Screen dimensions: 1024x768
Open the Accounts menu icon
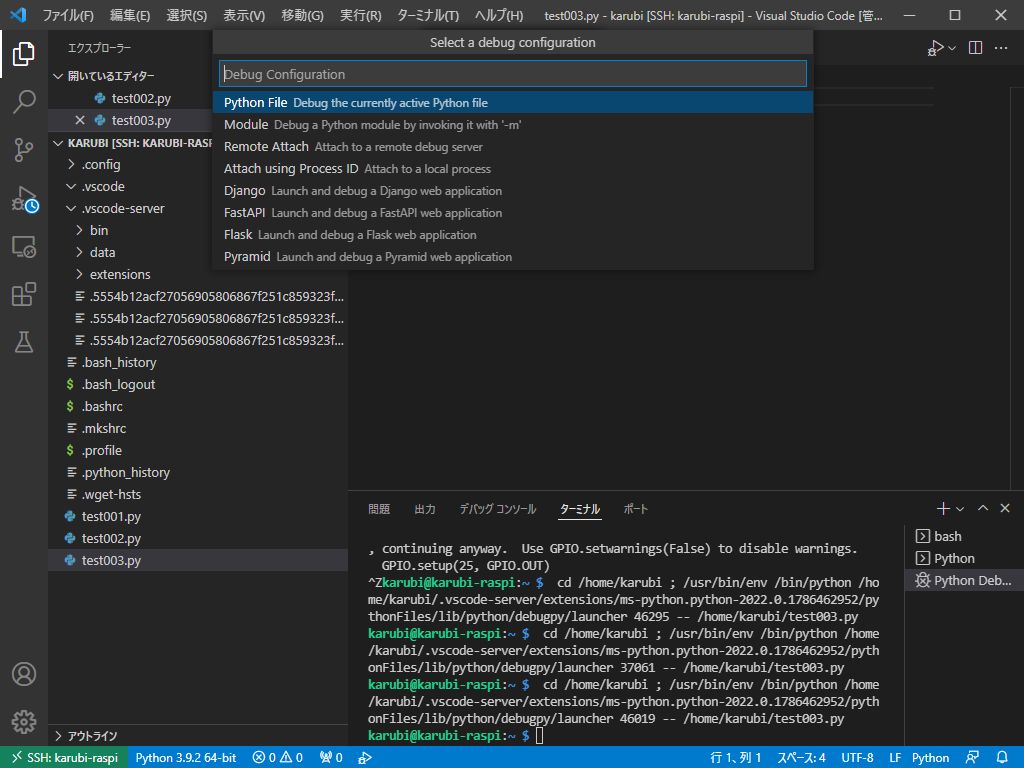click(24, 674)
